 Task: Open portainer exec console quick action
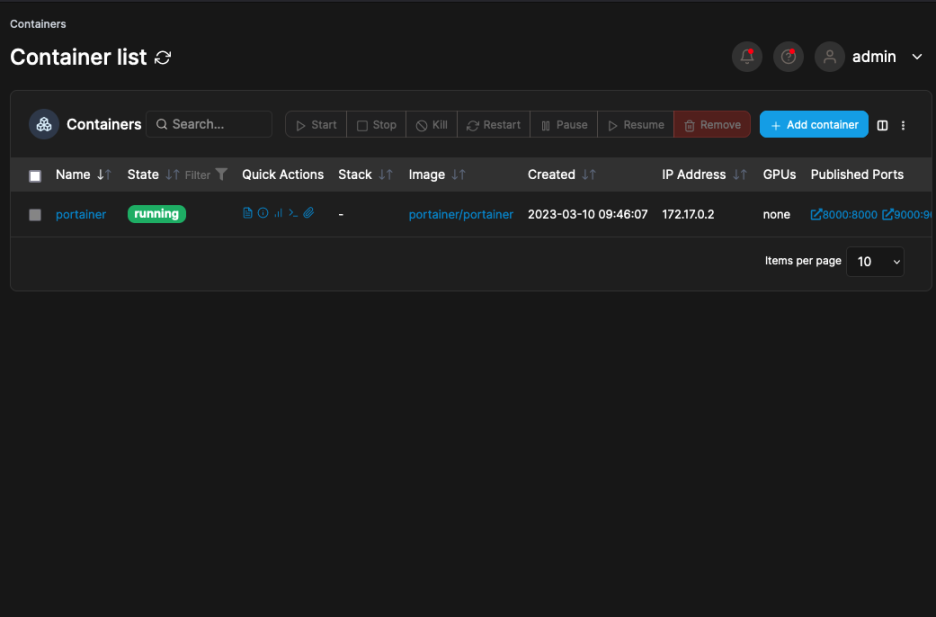(293, 213)
